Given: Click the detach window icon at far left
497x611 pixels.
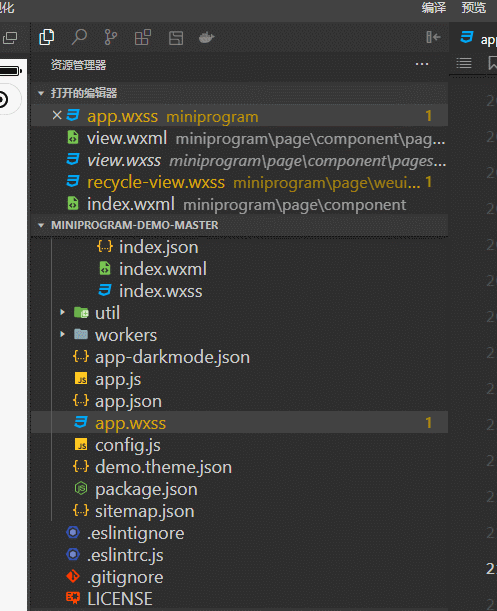Looking at the screenshot, I should coord(10,38).
